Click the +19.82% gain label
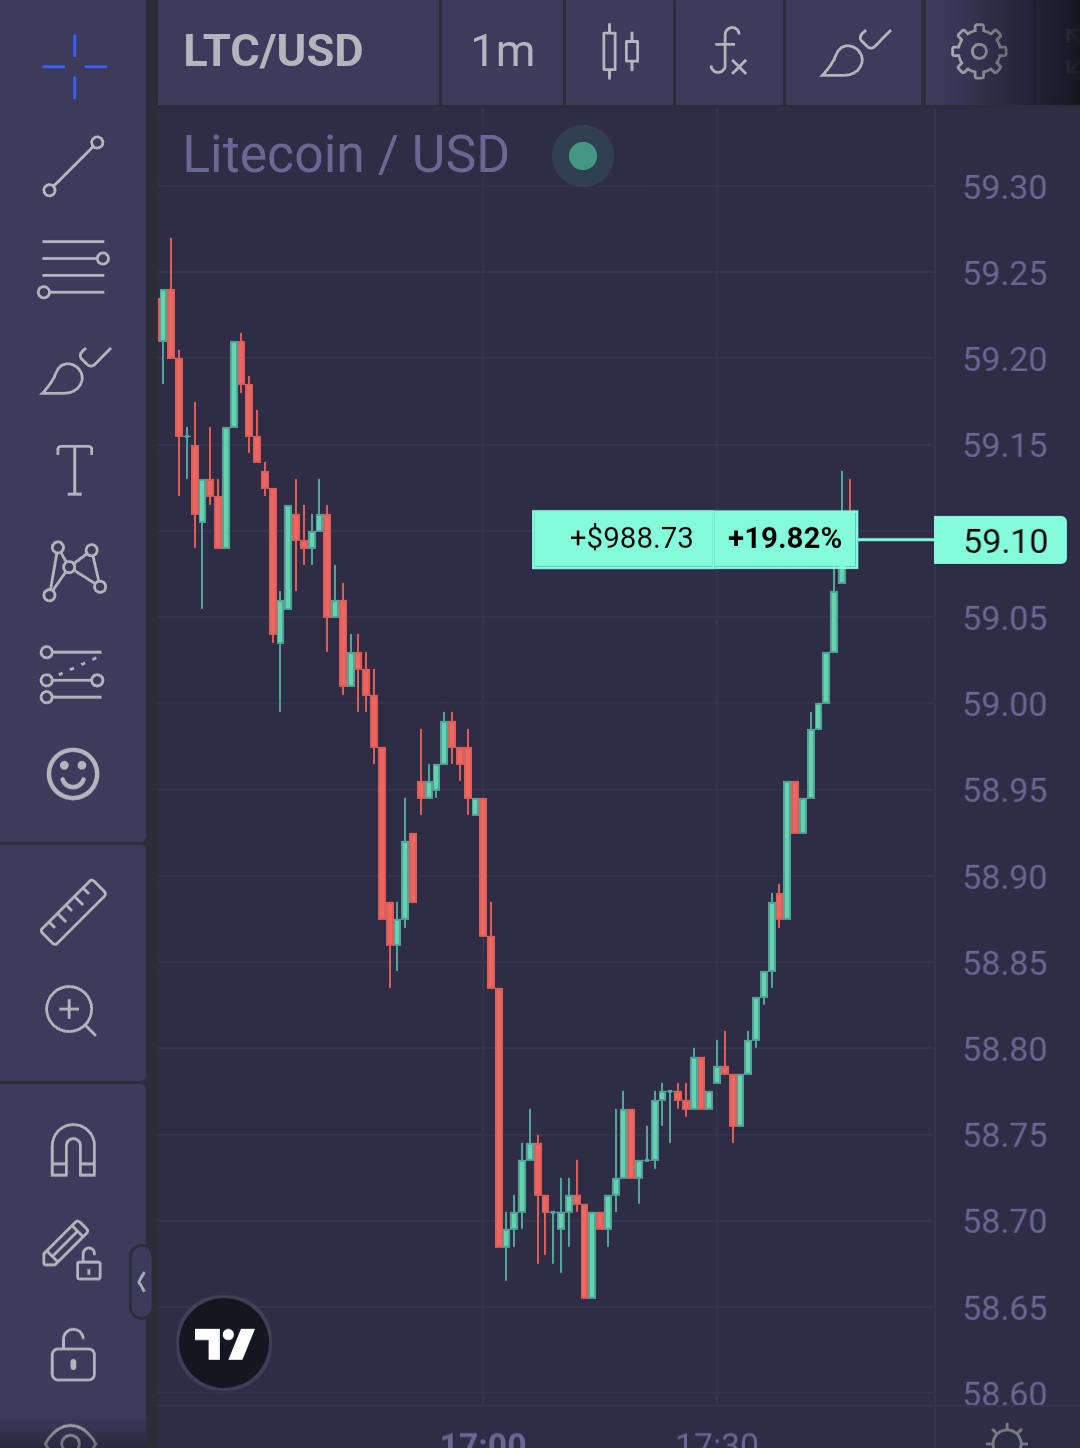The image size is (1080, 1448). click(785, 539)
